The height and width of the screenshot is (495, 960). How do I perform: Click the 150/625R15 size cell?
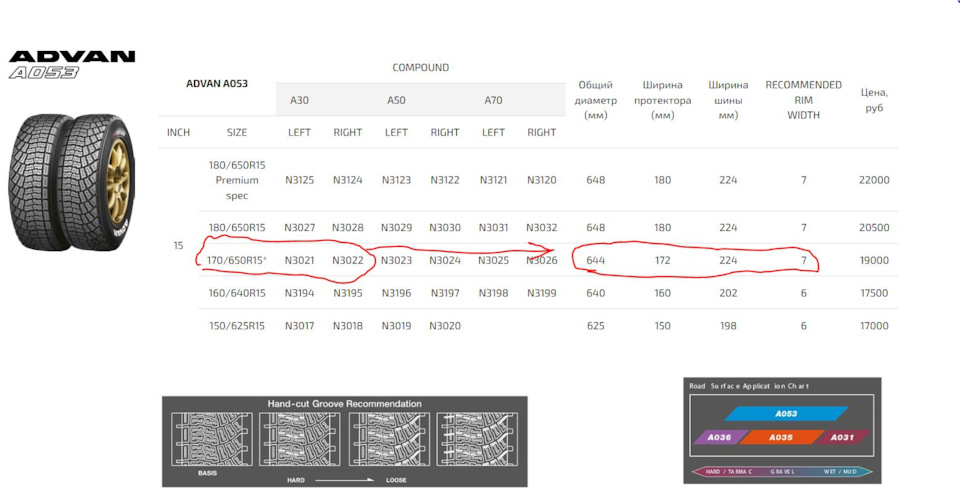pos(237,326)
